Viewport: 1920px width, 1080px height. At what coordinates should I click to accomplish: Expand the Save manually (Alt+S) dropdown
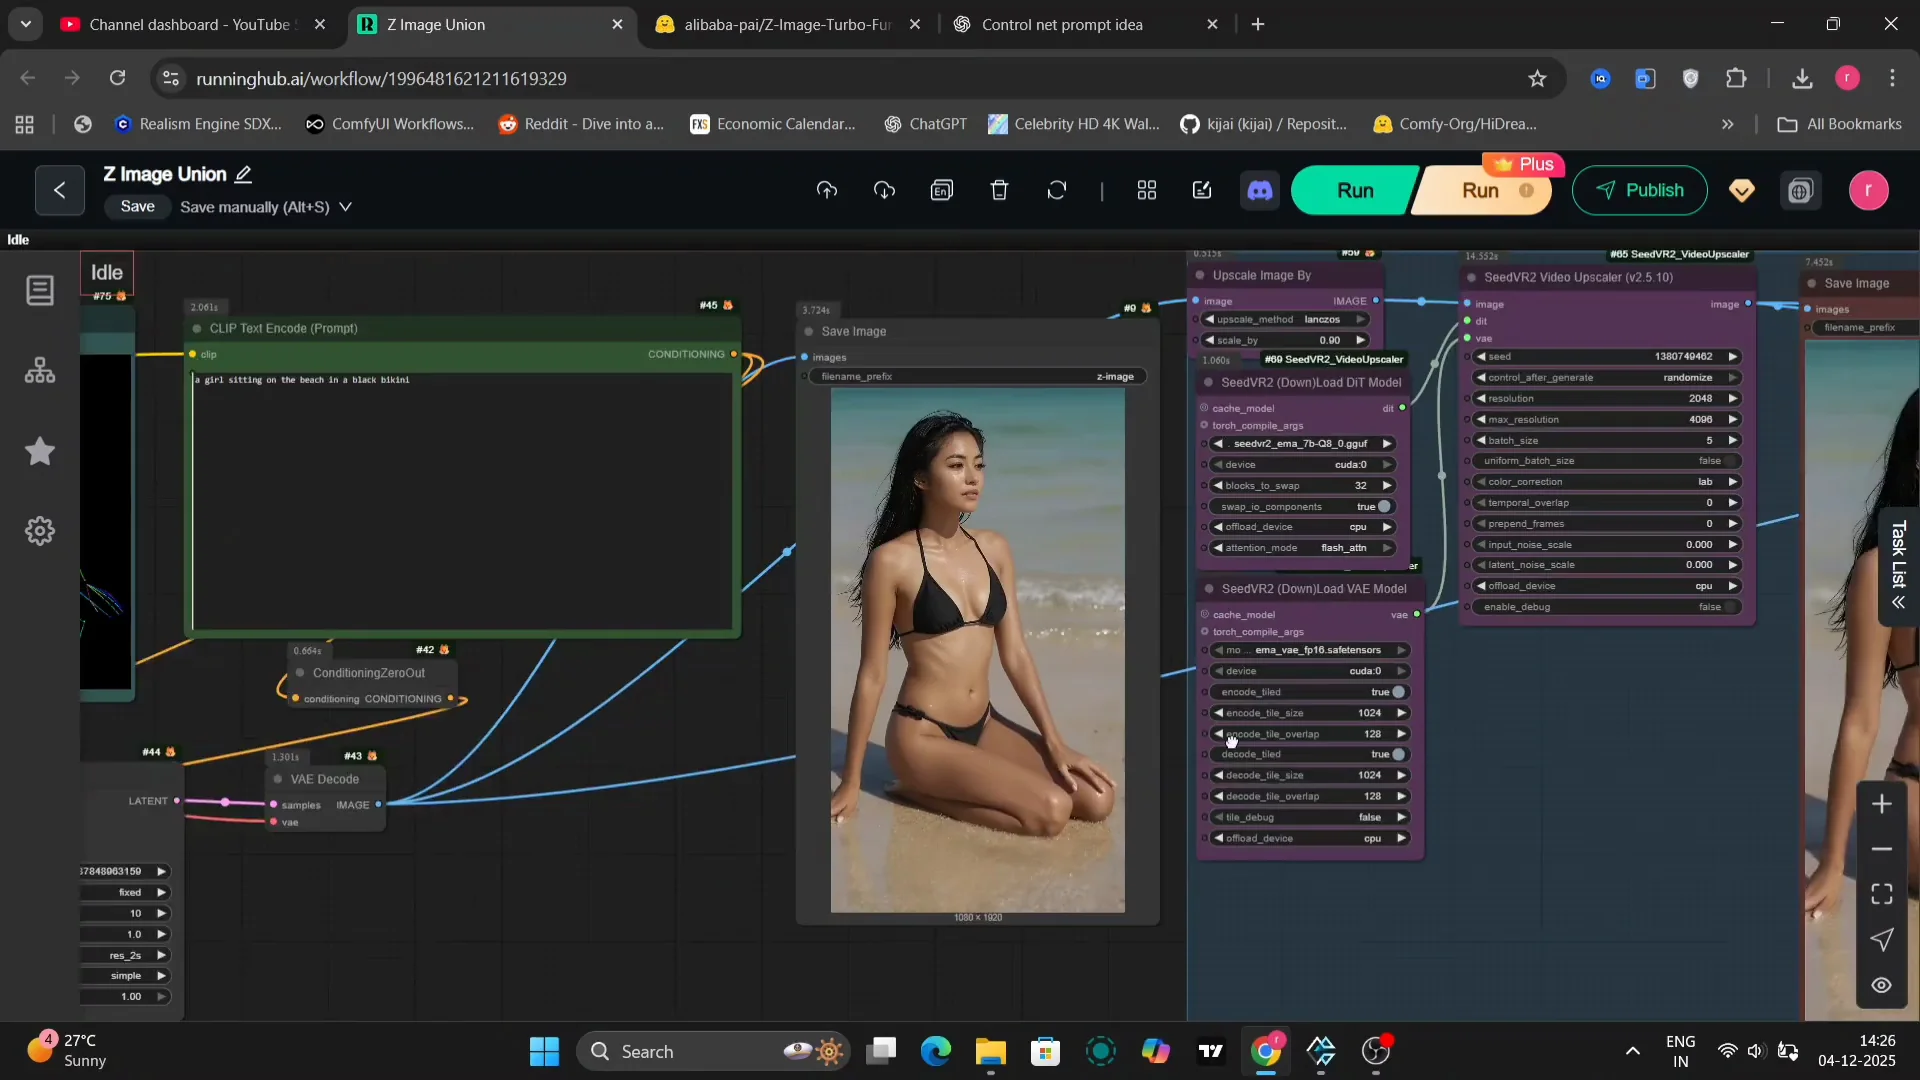pos(346,207)
